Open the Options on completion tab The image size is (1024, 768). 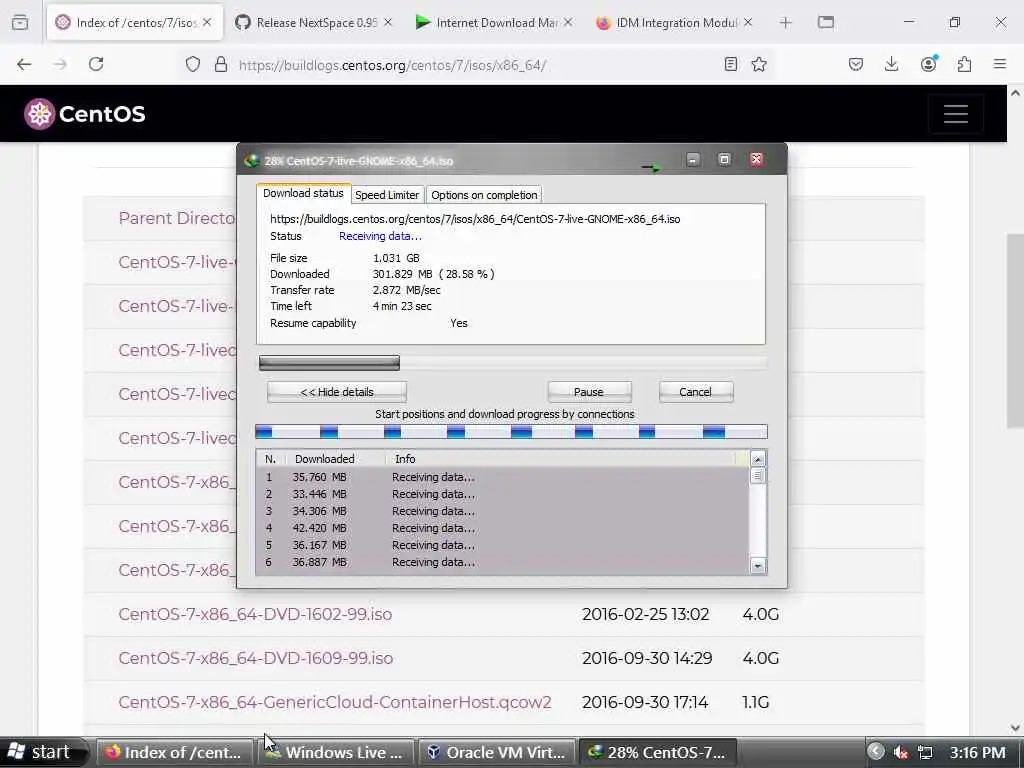pyautogui.click(x=484, y=195)
